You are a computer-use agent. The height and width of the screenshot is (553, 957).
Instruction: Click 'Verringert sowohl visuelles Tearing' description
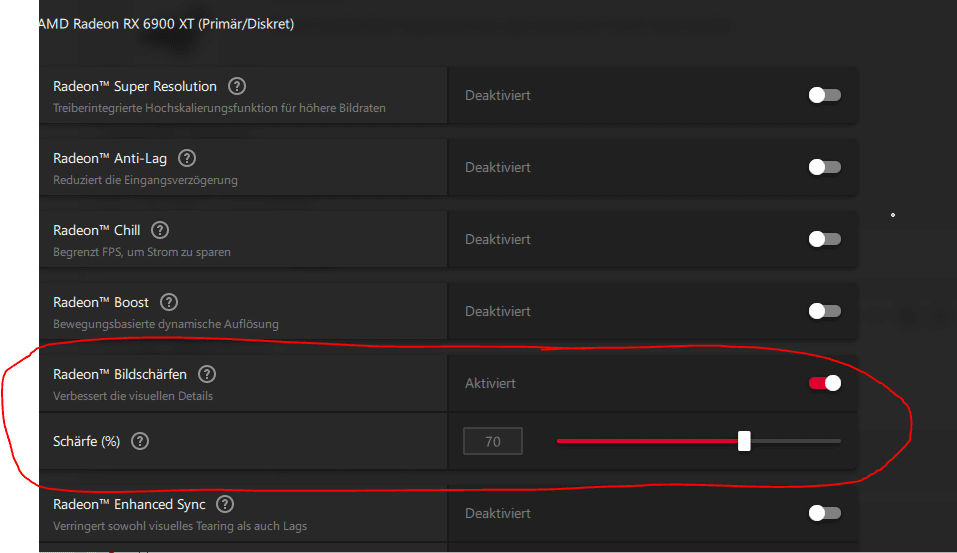pos(180,526)
